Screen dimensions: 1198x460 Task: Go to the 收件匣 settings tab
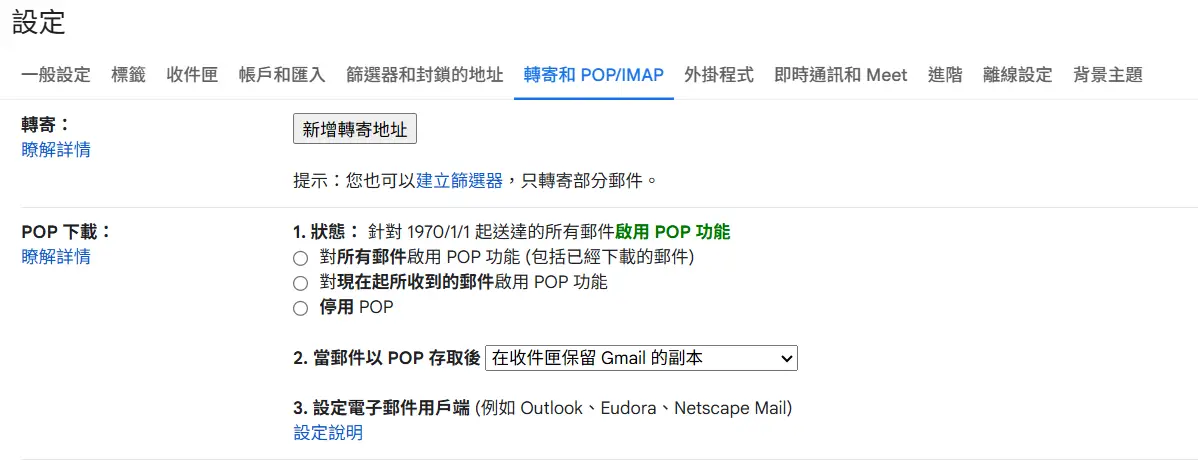(192, 75)
